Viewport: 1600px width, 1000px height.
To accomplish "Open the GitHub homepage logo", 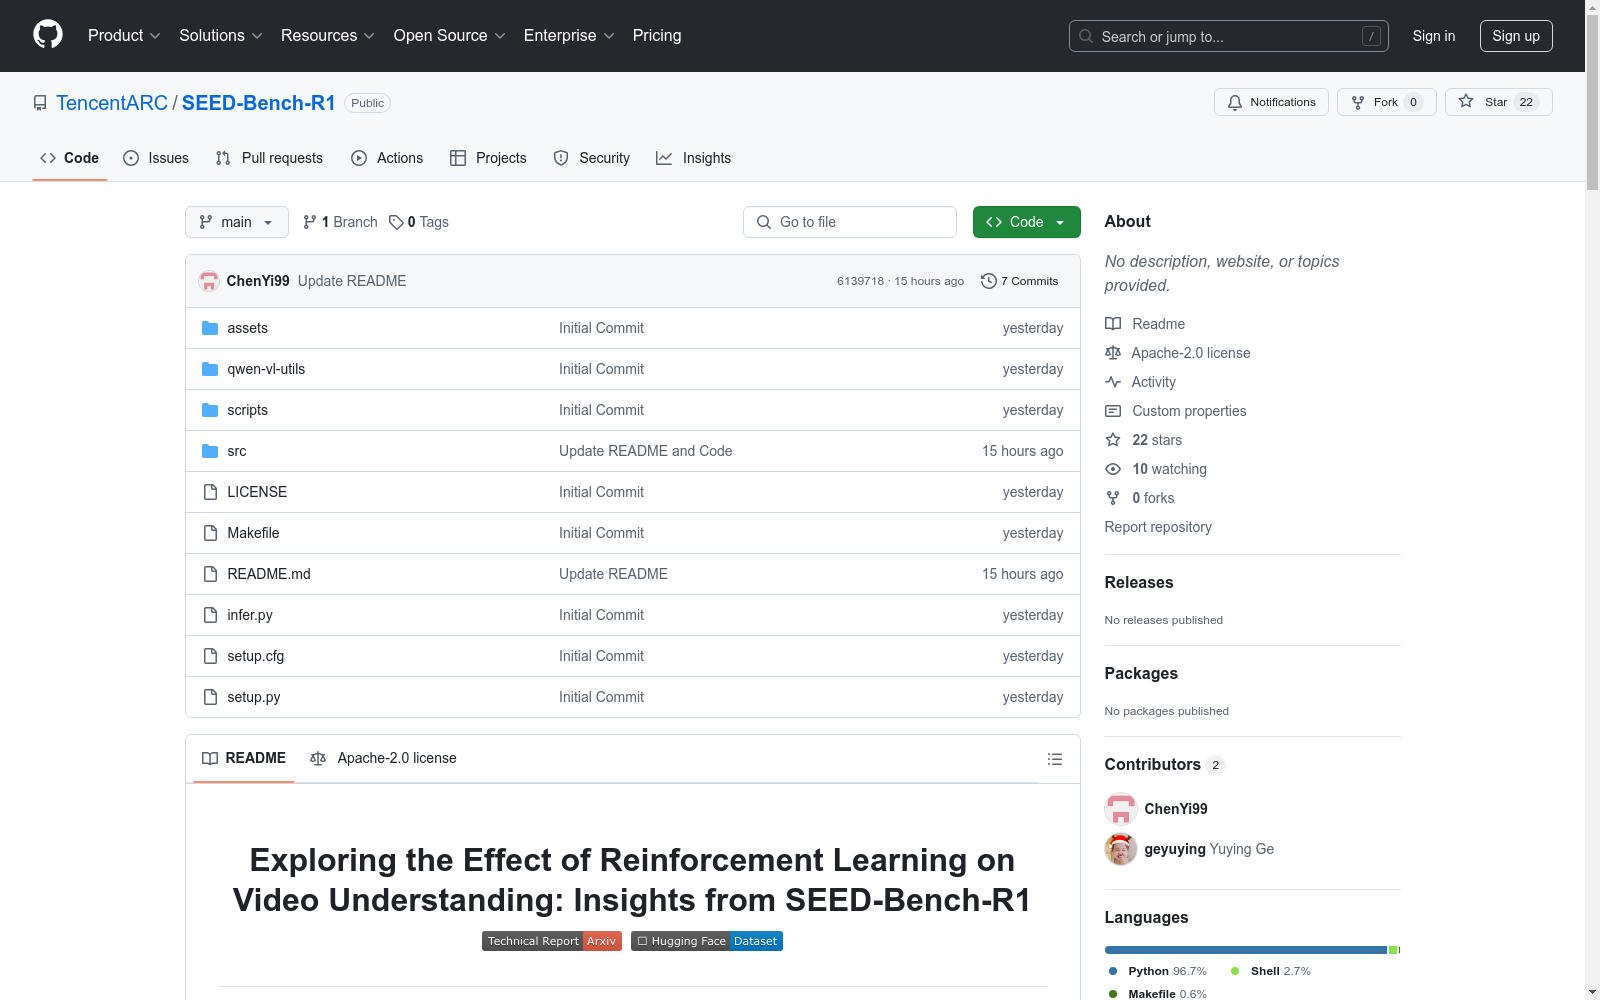I will [x=48, y=35].
